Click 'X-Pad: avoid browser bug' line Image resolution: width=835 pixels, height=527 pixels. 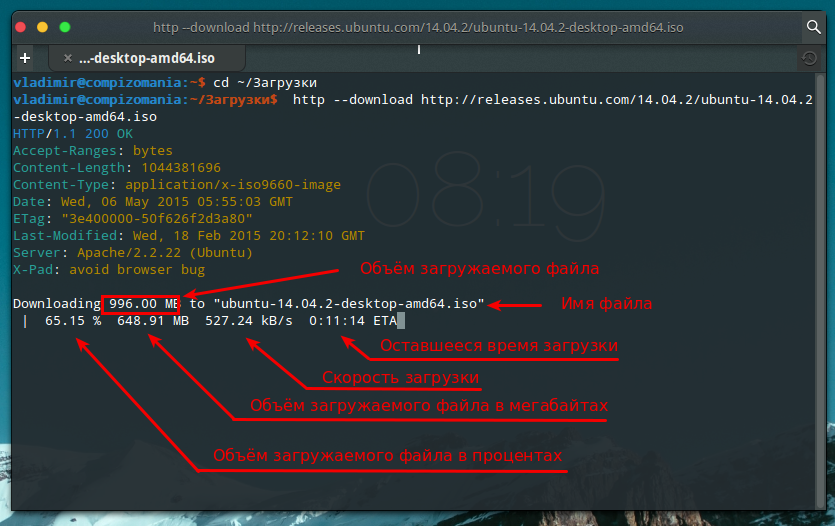pos(109,270)
